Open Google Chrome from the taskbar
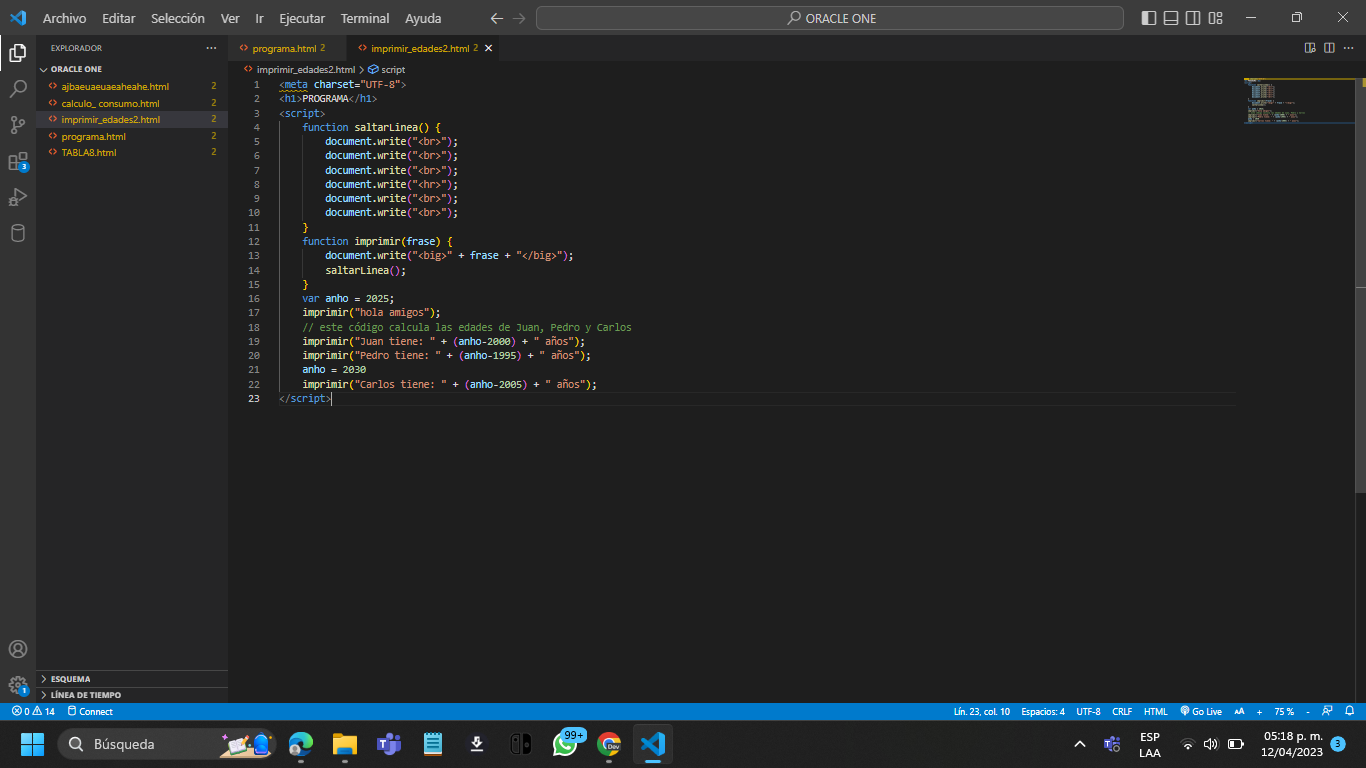The height and width of the screenshot is (768, 1366). 609,744
